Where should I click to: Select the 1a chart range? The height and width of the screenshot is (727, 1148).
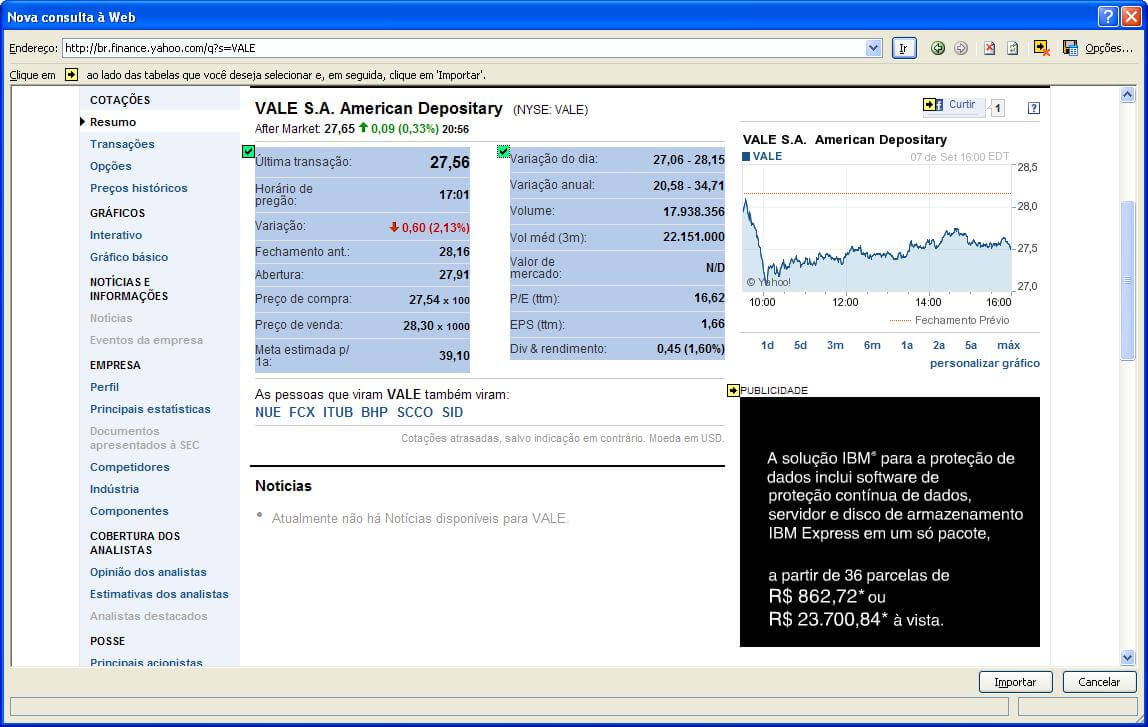907,345
